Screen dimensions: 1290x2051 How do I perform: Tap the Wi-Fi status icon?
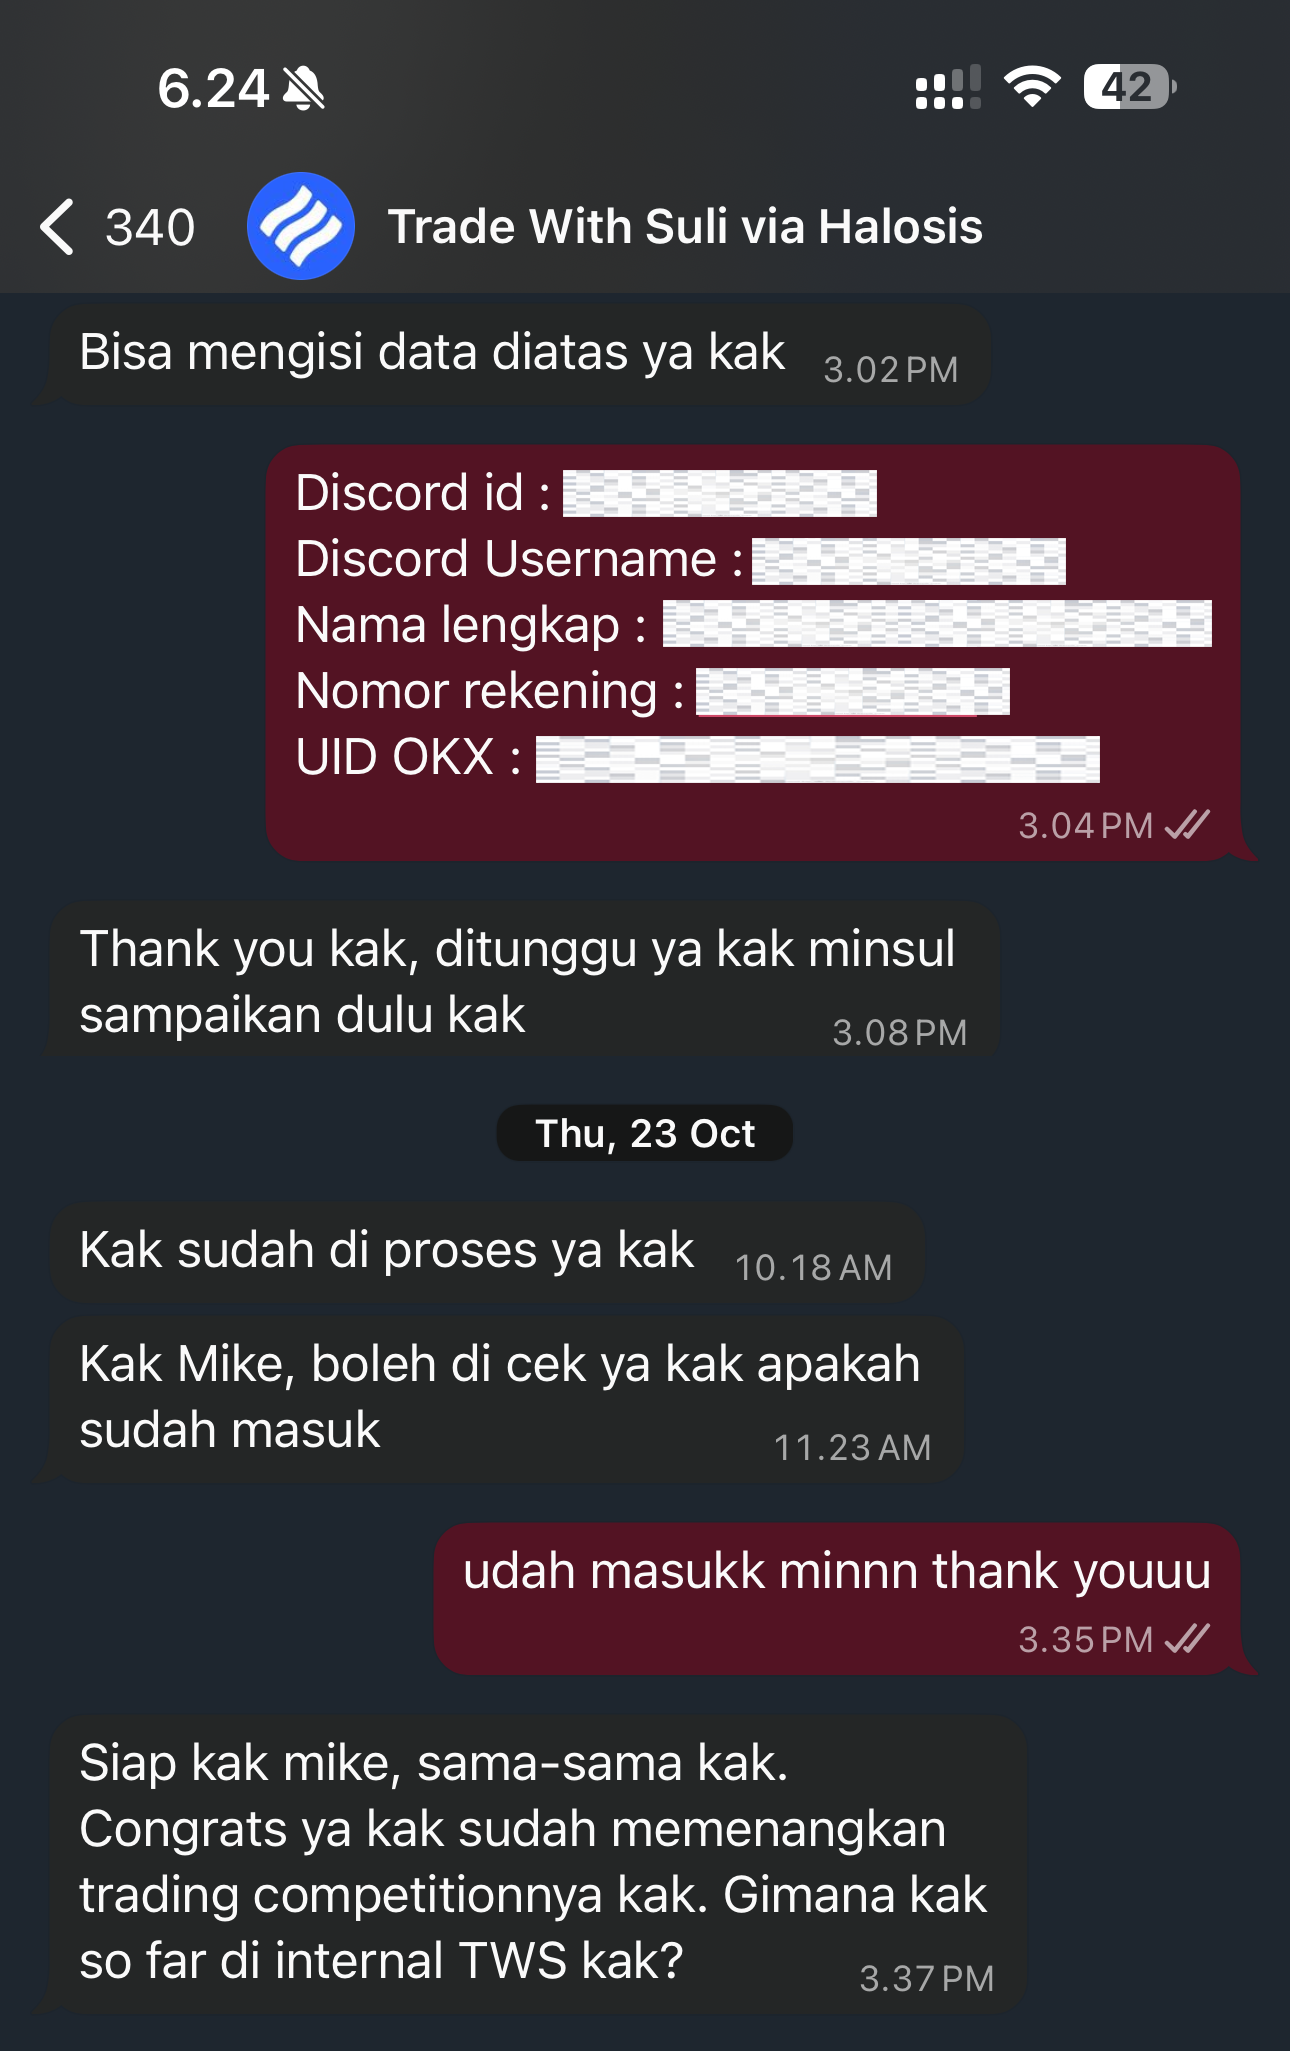pyautogui.click(x=1032, y=87)
